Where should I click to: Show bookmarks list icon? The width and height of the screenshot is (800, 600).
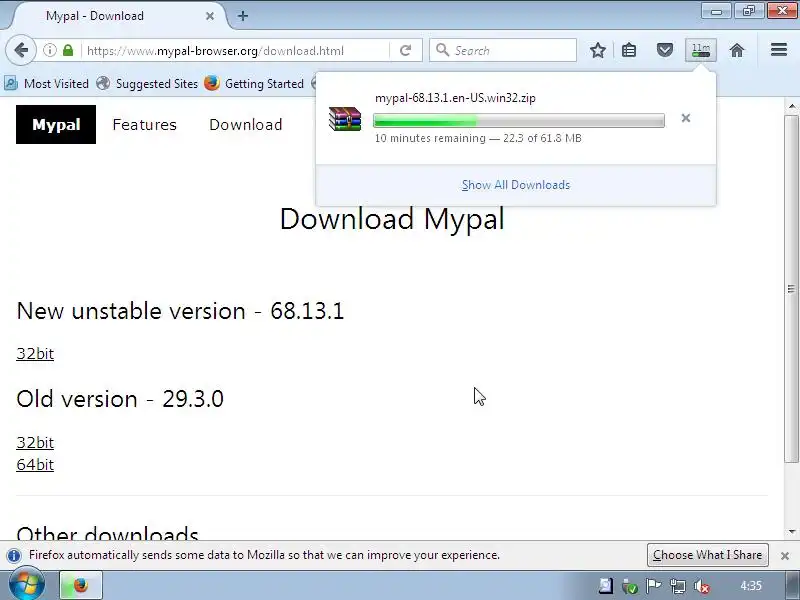pos(629,51)
